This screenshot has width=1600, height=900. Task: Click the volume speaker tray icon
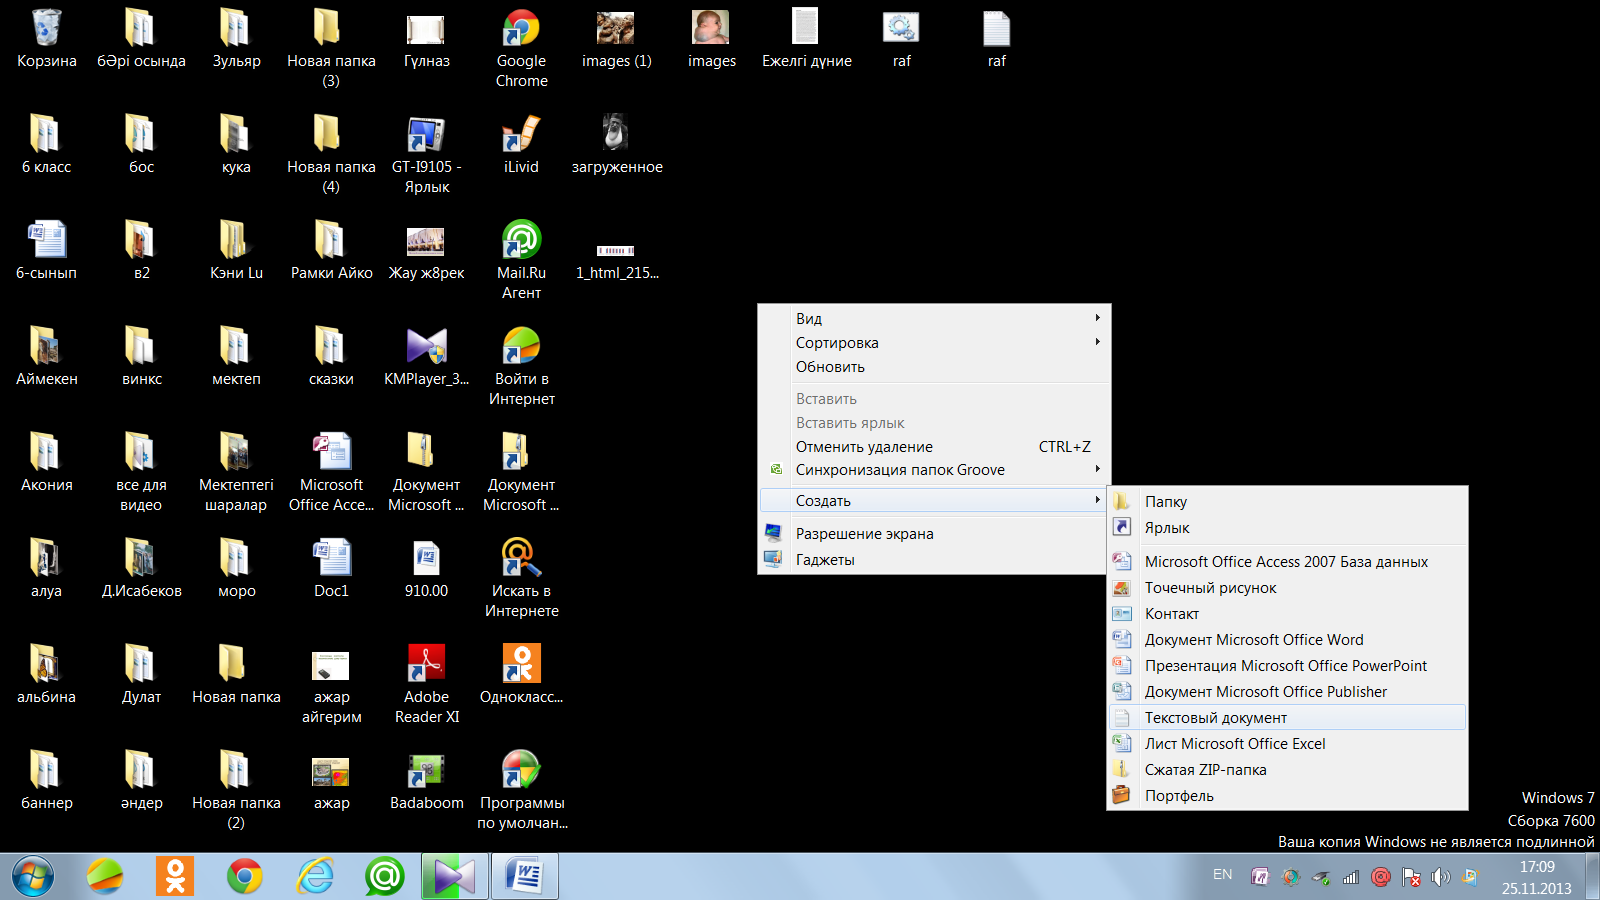point(1440,877)
